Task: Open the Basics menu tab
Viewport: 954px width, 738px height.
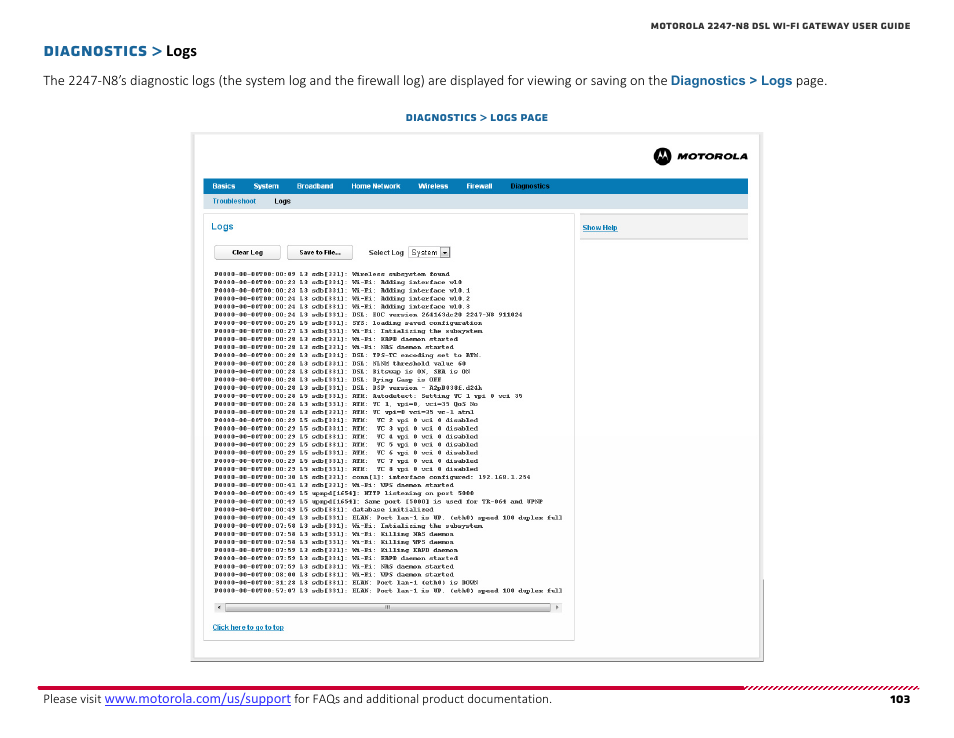Action: 223,186
